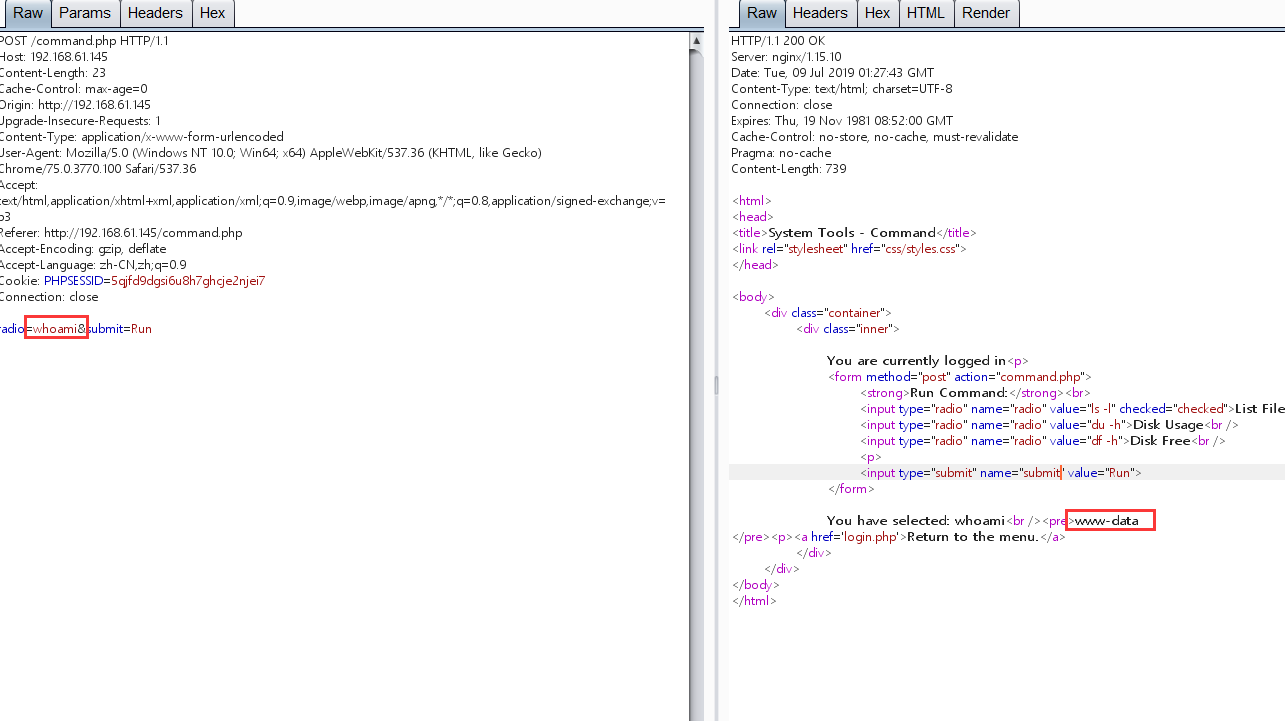
Task: Click the Pragma: no-cache header
Action: click(x=781, y=153)
